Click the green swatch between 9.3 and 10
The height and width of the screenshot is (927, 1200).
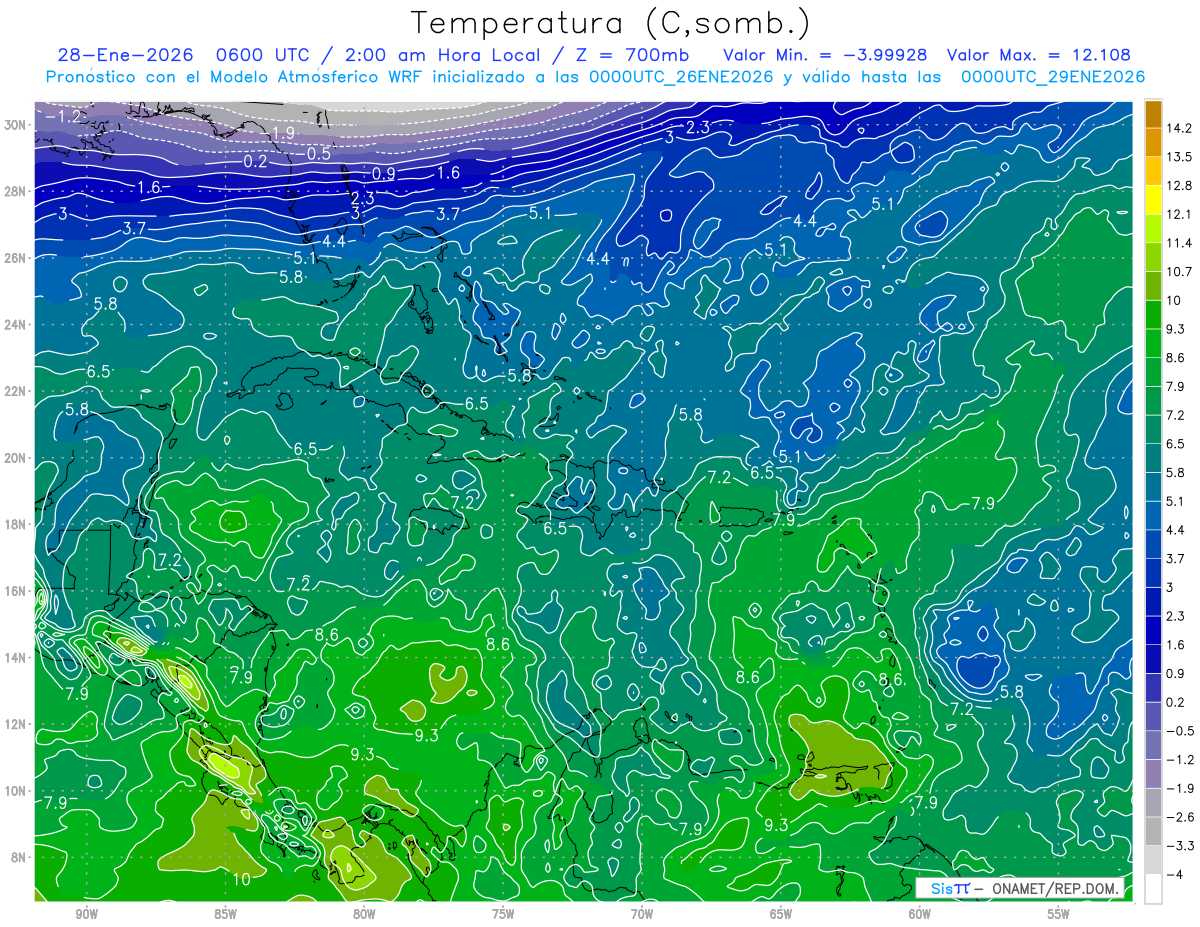click(1153, 314)
